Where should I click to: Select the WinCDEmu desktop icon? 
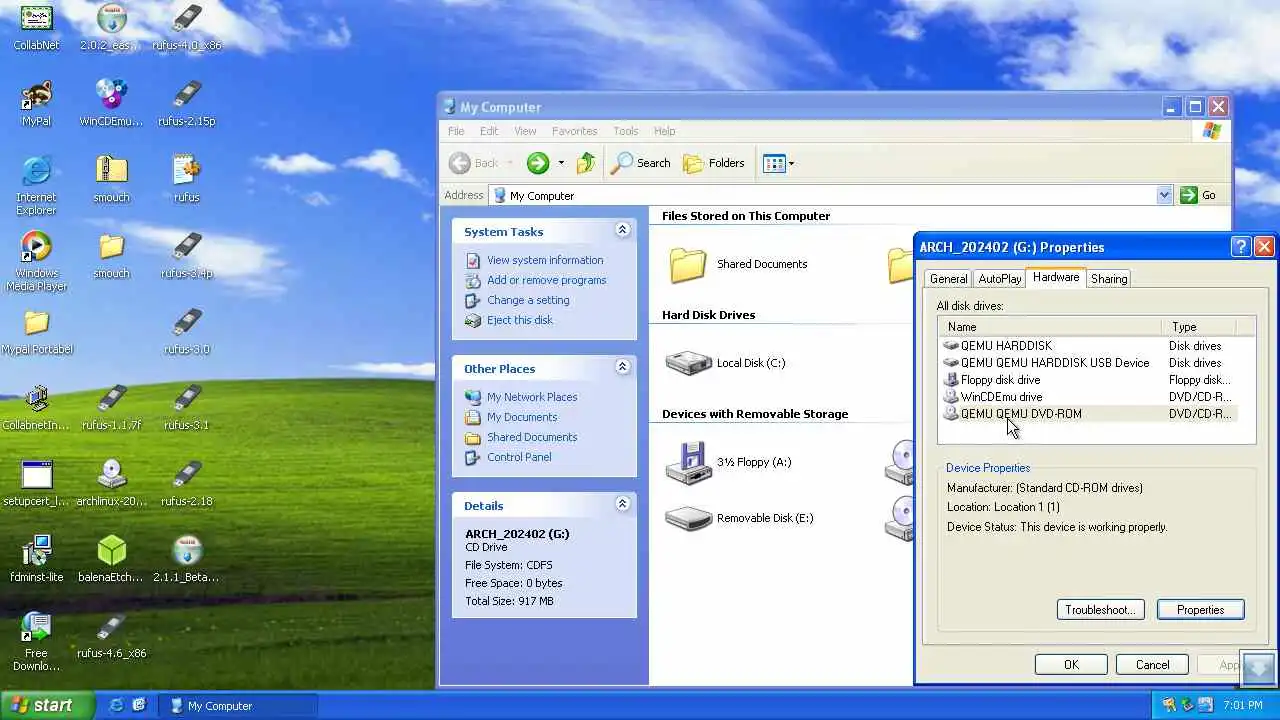(x=111, y=103)
